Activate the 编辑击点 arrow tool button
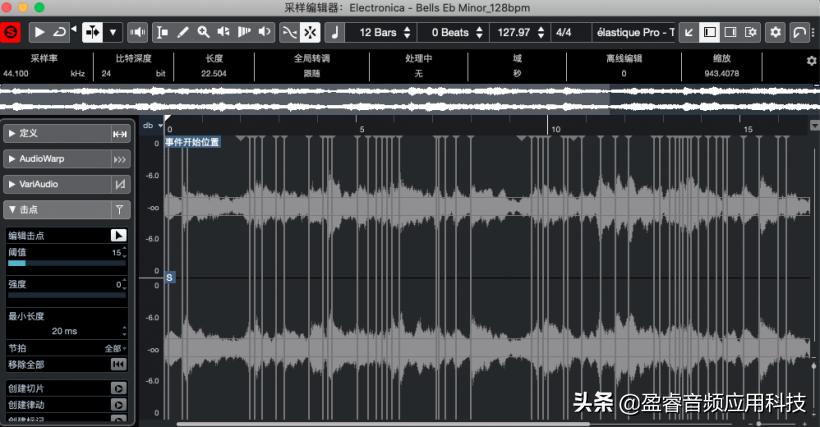Screen dimensions: 820x427 119,235
